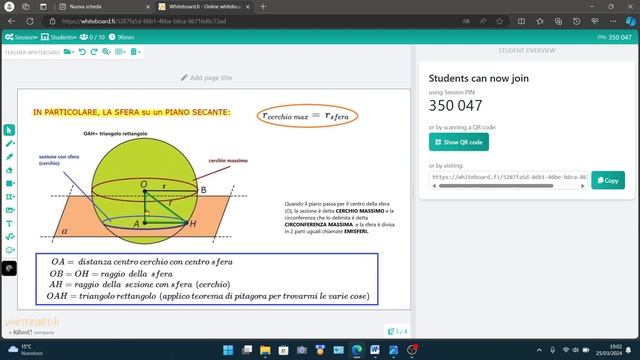Open the emoji sticker tool
The width and height of the screenshot is (640, 360).
[10, 250]
